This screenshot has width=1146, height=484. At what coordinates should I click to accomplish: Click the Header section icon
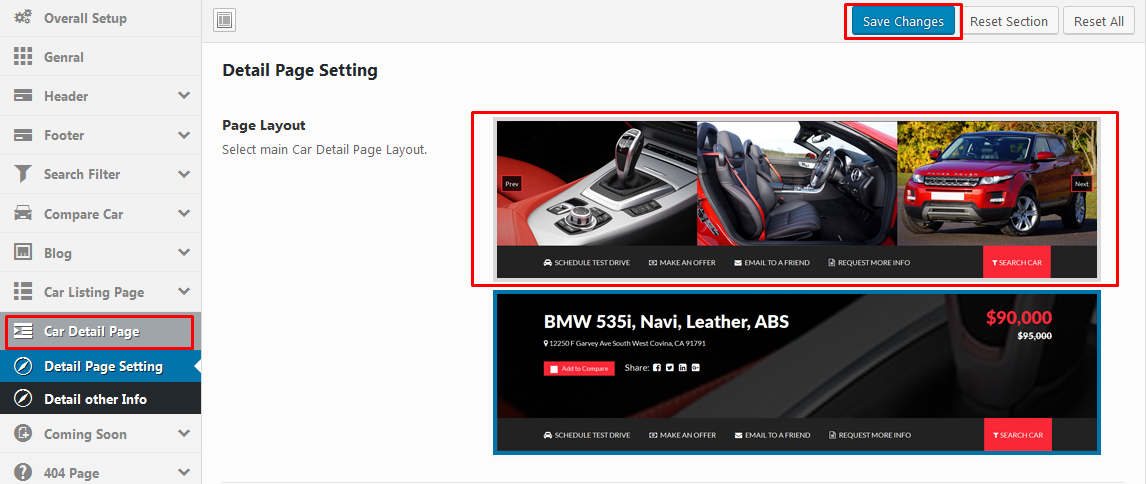(x=23, y=96)
